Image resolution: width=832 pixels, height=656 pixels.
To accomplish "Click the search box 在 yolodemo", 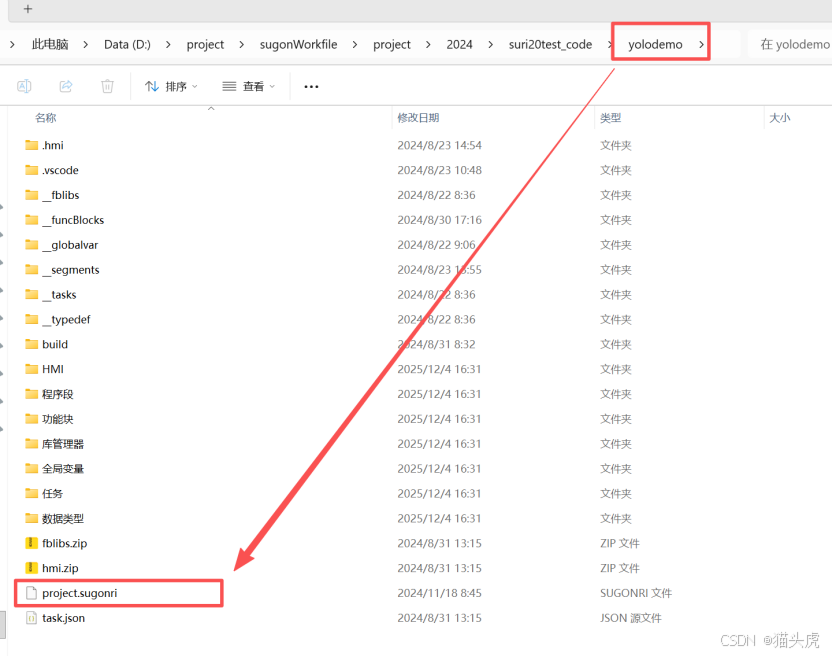I will click(x=790, y=45).
